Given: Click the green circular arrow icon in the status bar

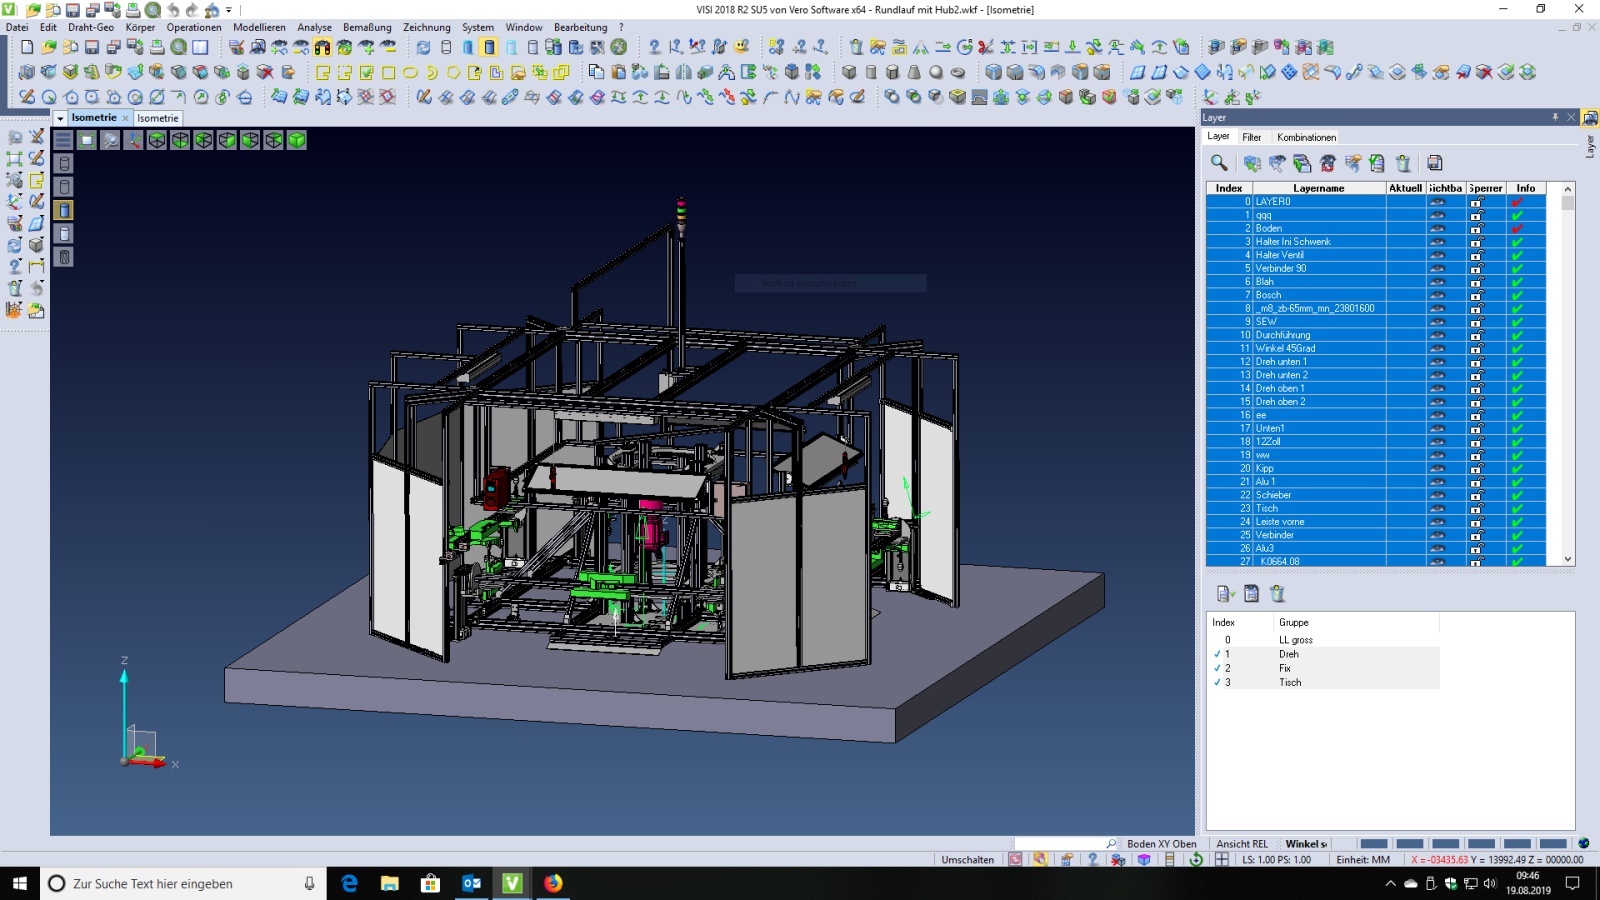Looking at the screenshot, I should click(1196, 859).
